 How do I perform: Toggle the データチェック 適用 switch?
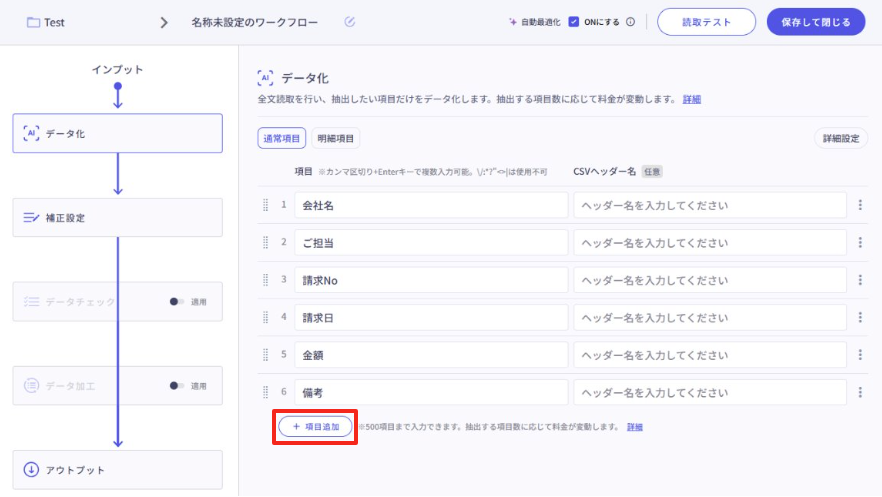177,301
